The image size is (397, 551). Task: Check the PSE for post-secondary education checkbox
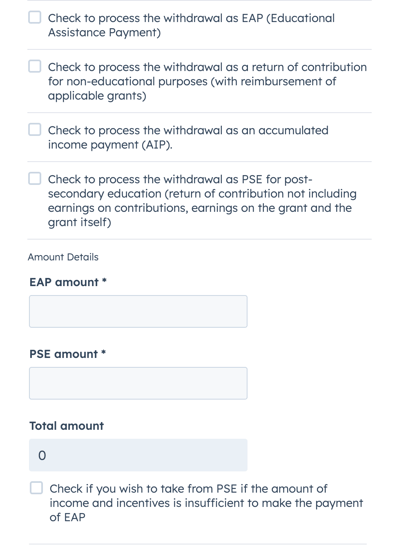pos(35,179)
